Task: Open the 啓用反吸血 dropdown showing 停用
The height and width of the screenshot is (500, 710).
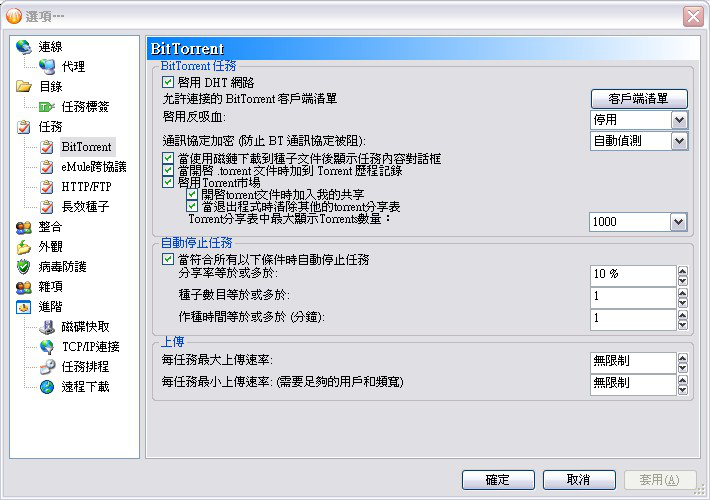Action: (x=679, y=120)
